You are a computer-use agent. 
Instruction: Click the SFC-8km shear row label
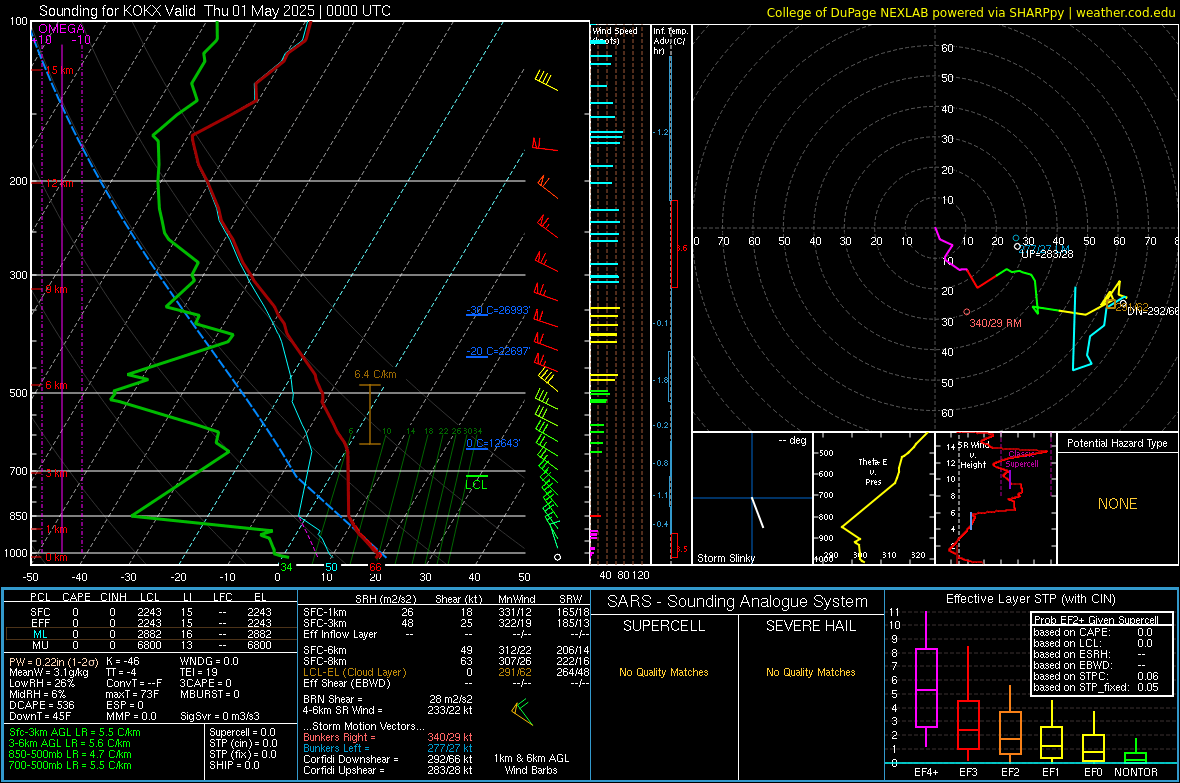325,661
